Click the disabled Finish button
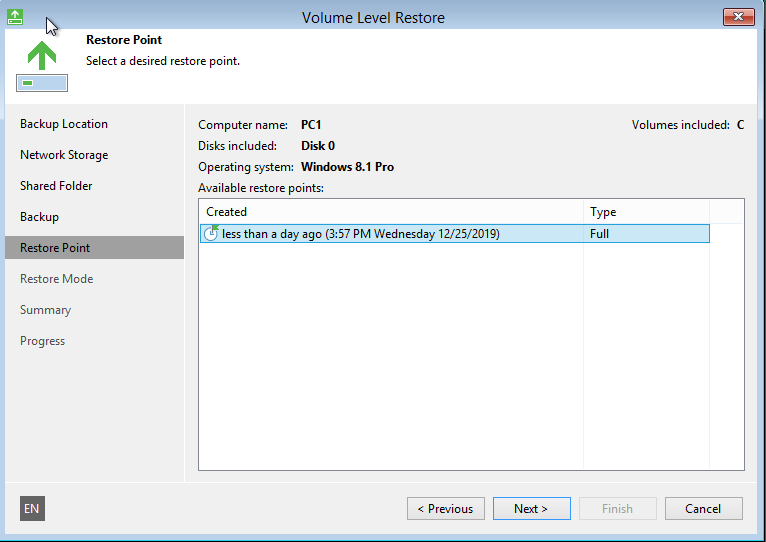The height and width of the screenshot is (542, 766). [x=617, y=509]
